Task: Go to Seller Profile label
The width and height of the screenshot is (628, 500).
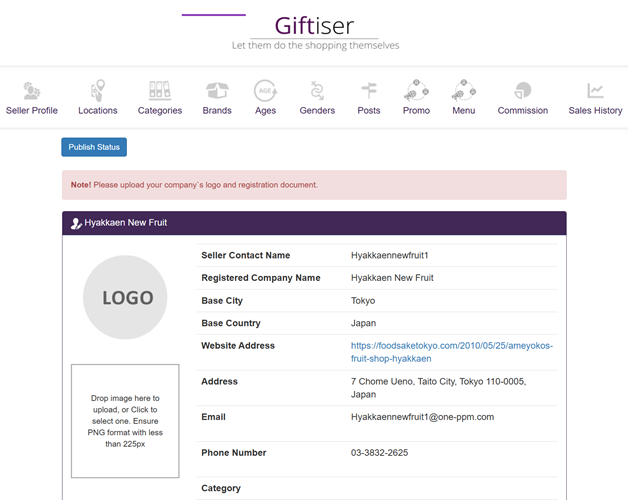Action: point(32,111)
